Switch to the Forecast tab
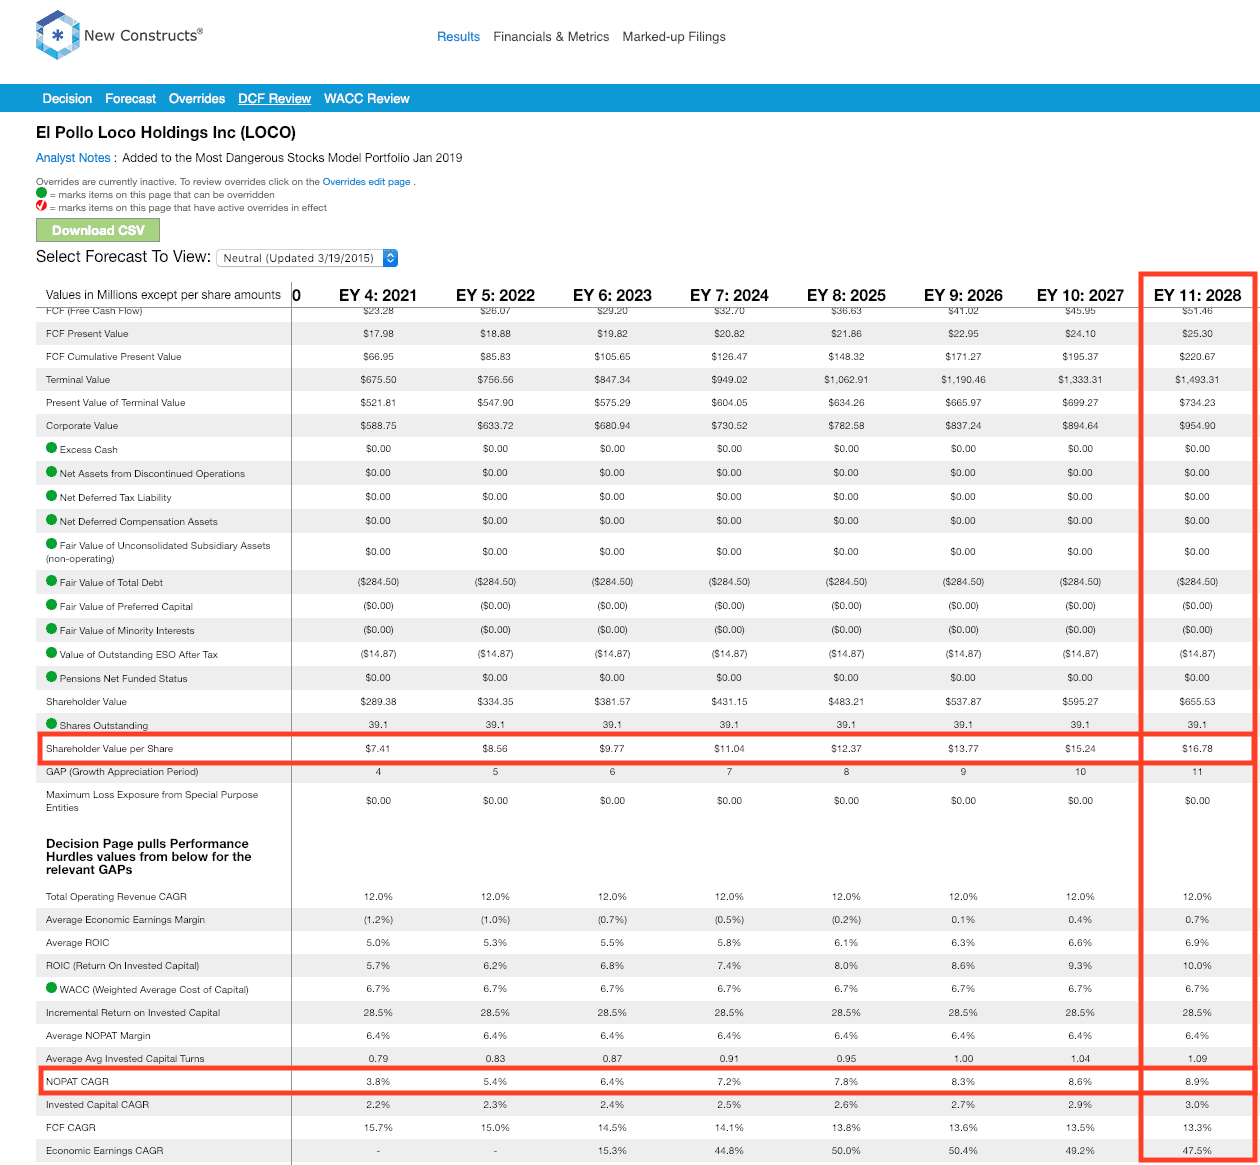1260x1165 pixels. tap(130, 99)
